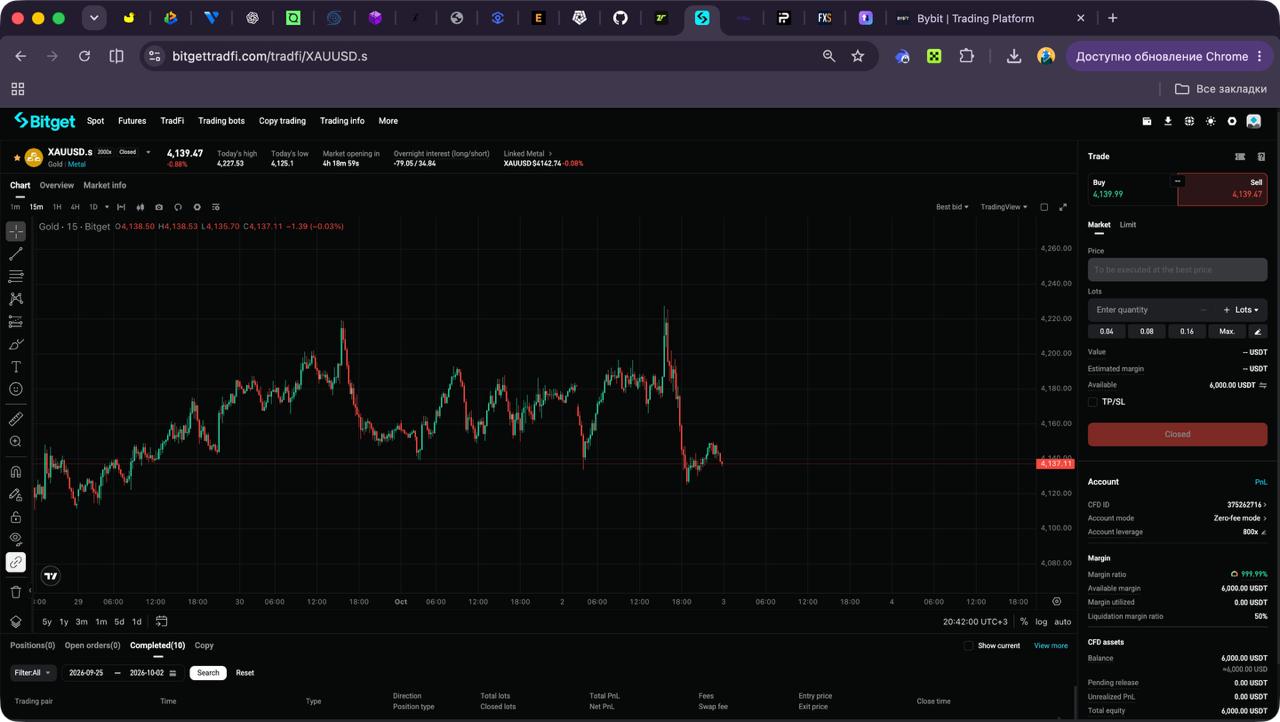Select the 0.08 lots quick button
Screen dimensions: 1280x722
point(1147,331)
